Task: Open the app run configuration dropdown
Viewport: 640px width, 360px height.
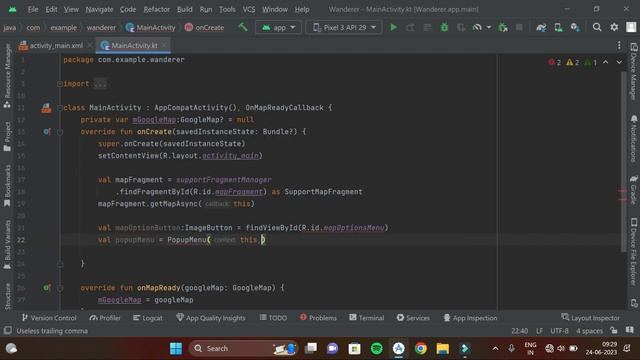Action: pyautogui.click(x=278, y=27)
